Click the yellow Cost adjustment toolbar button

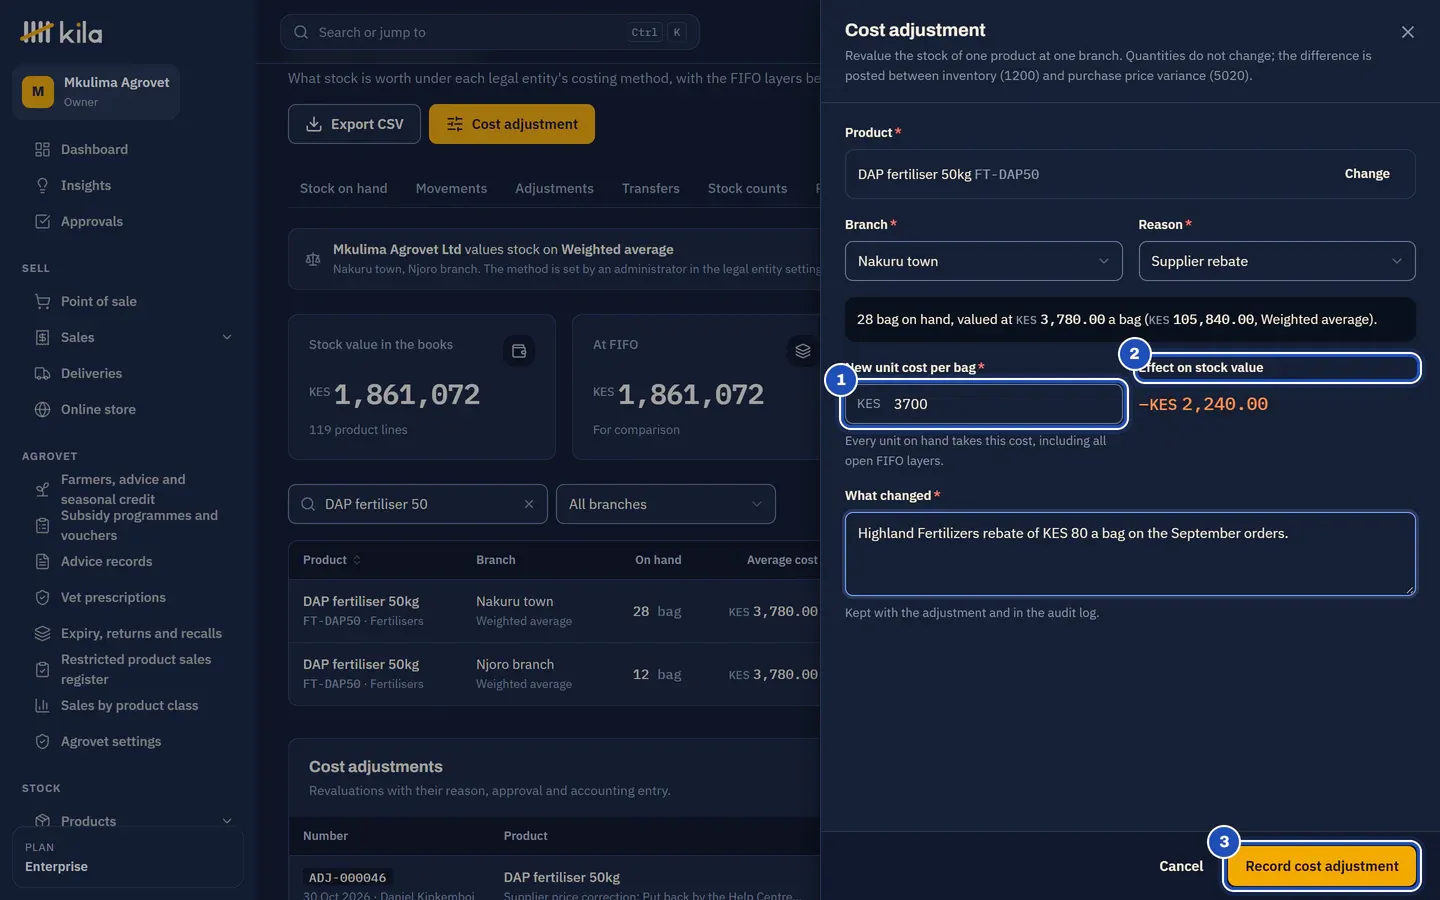coord(512,124)
